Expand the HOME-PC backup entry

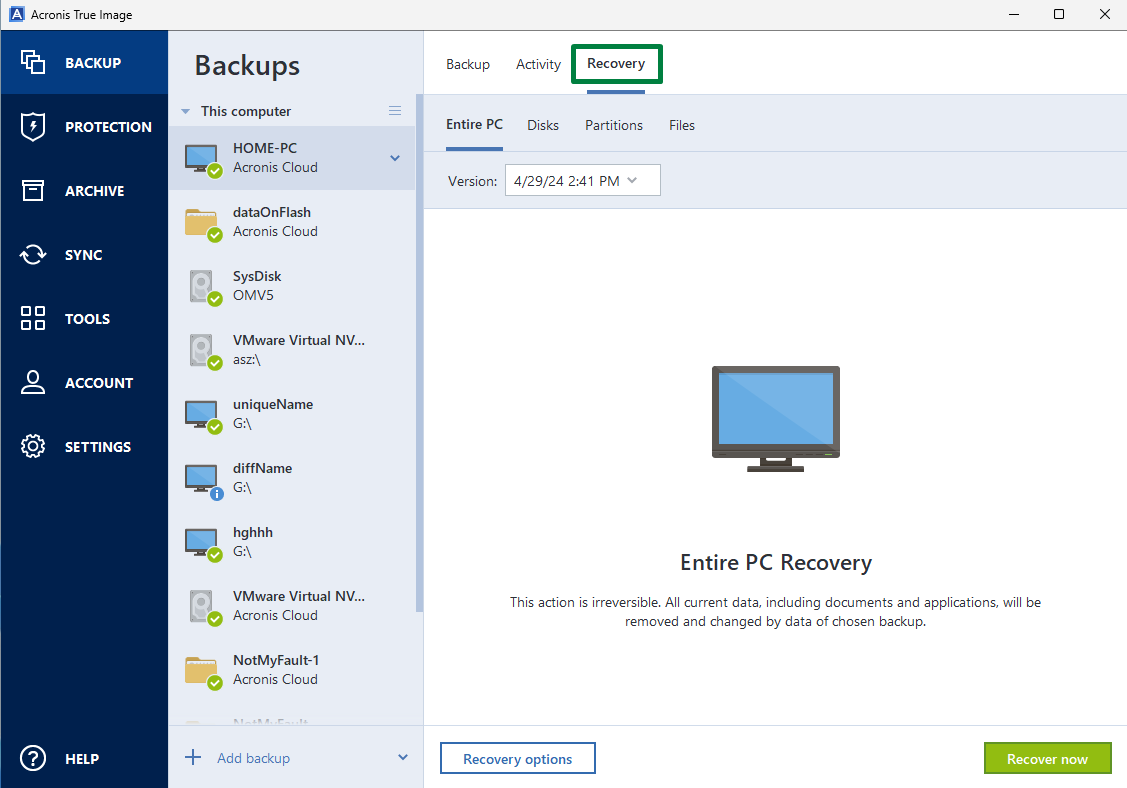pyautogui.click(x=395, y=158)
